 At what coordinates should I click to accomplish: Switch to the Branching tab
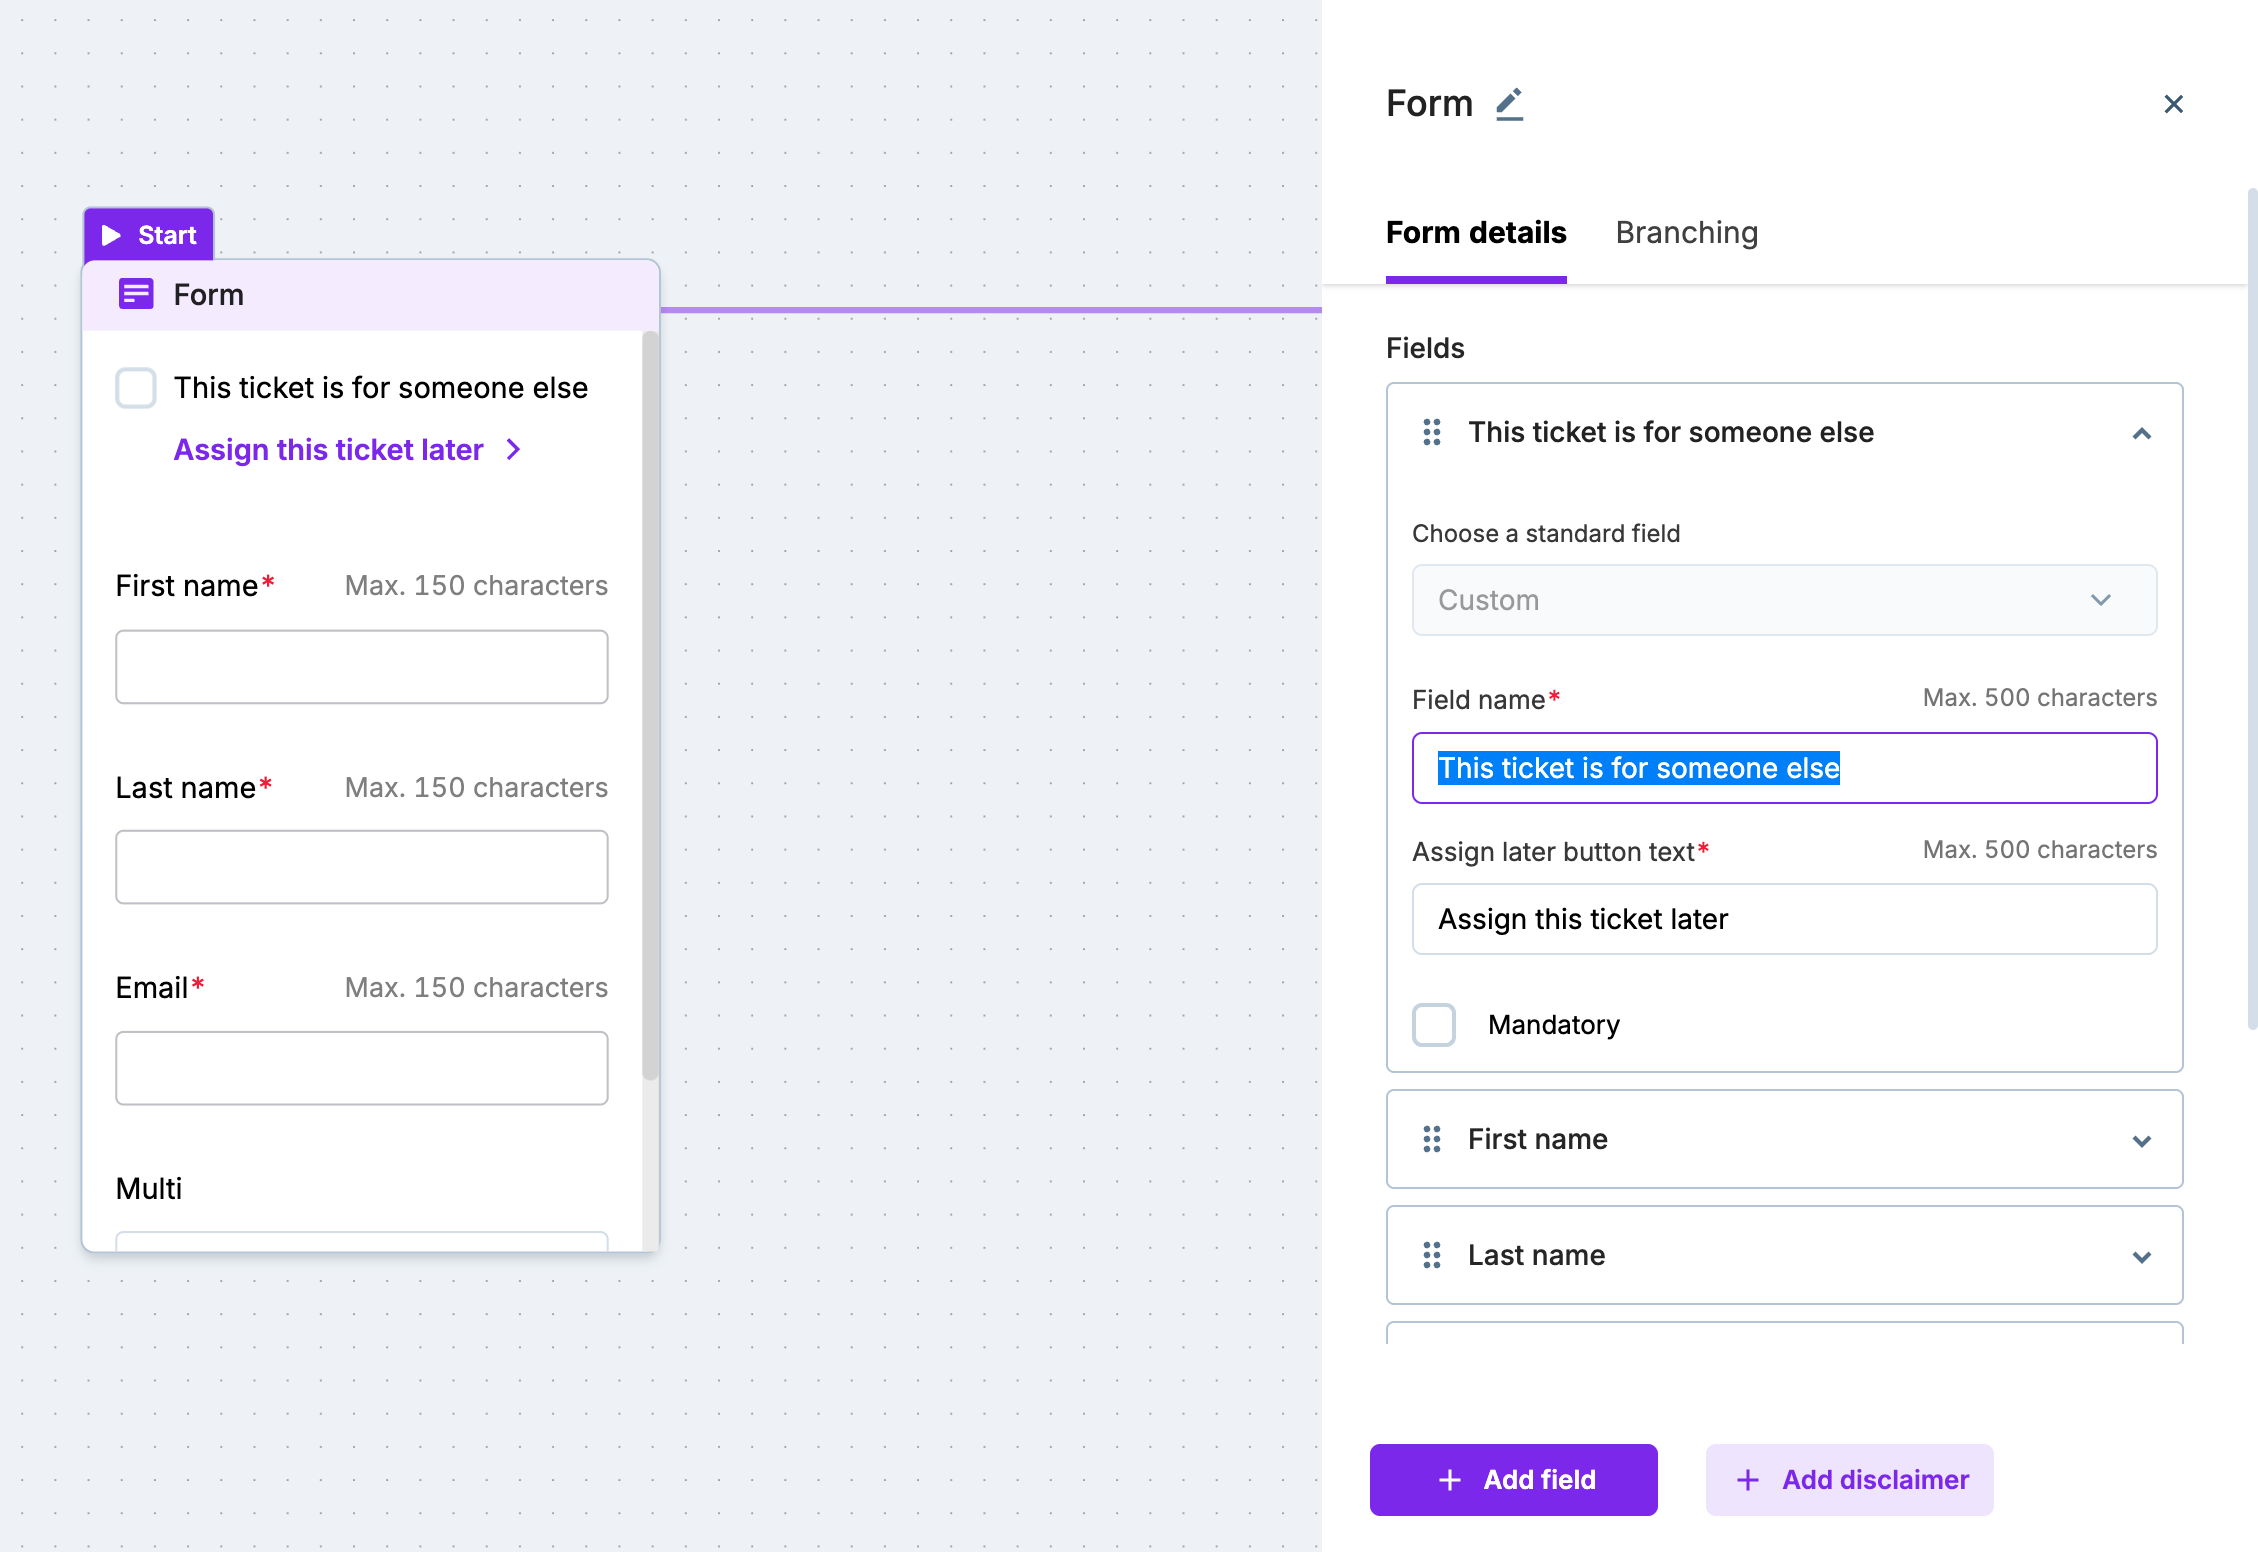1686,233
